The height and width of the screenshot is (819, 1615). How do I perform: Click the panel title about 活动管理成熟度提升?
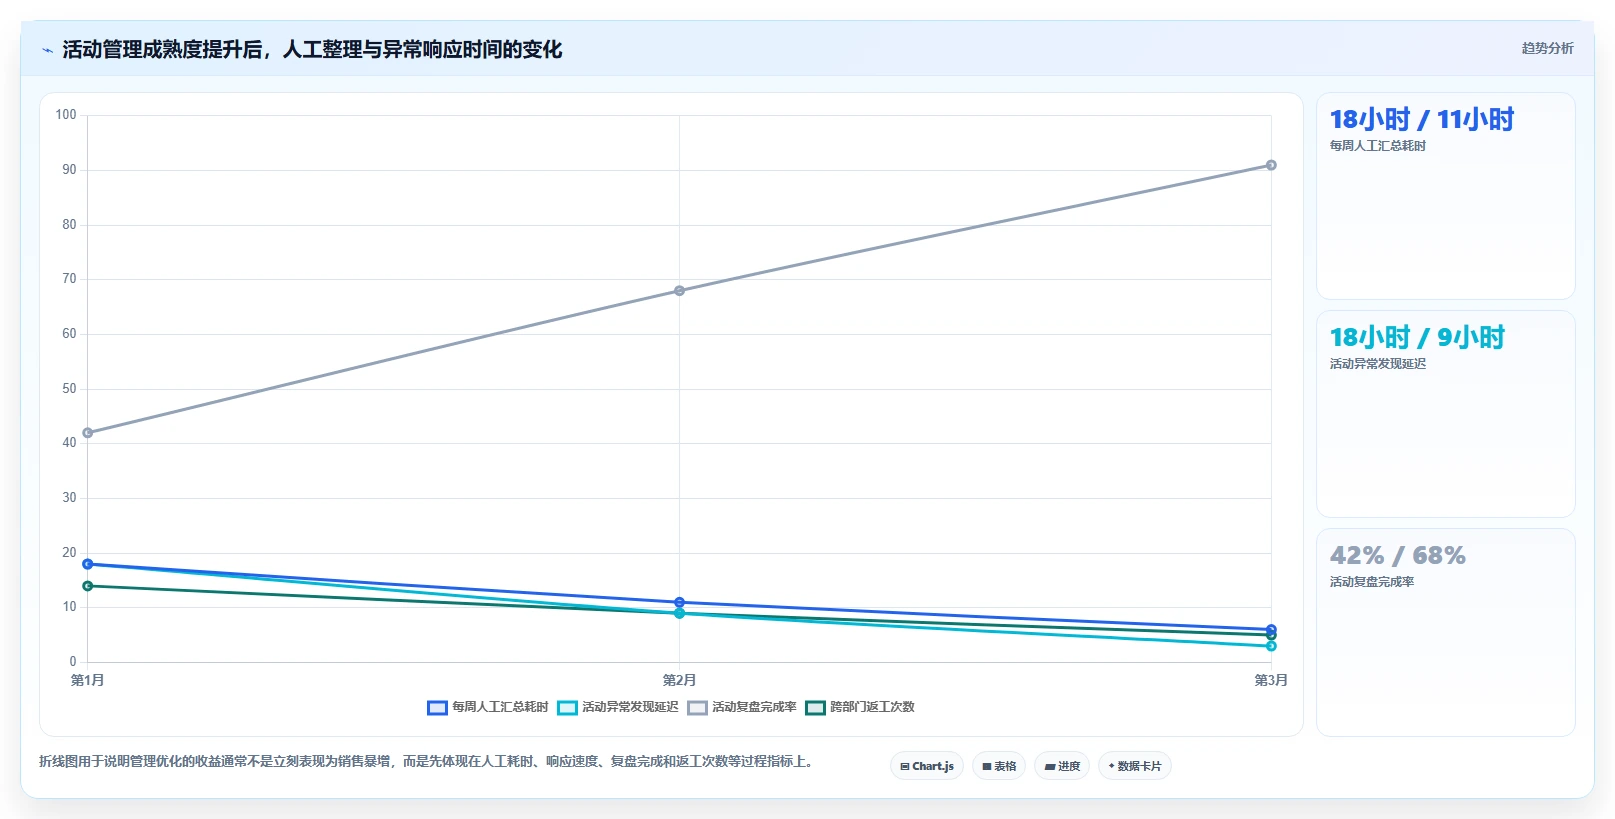pos(312,49)
